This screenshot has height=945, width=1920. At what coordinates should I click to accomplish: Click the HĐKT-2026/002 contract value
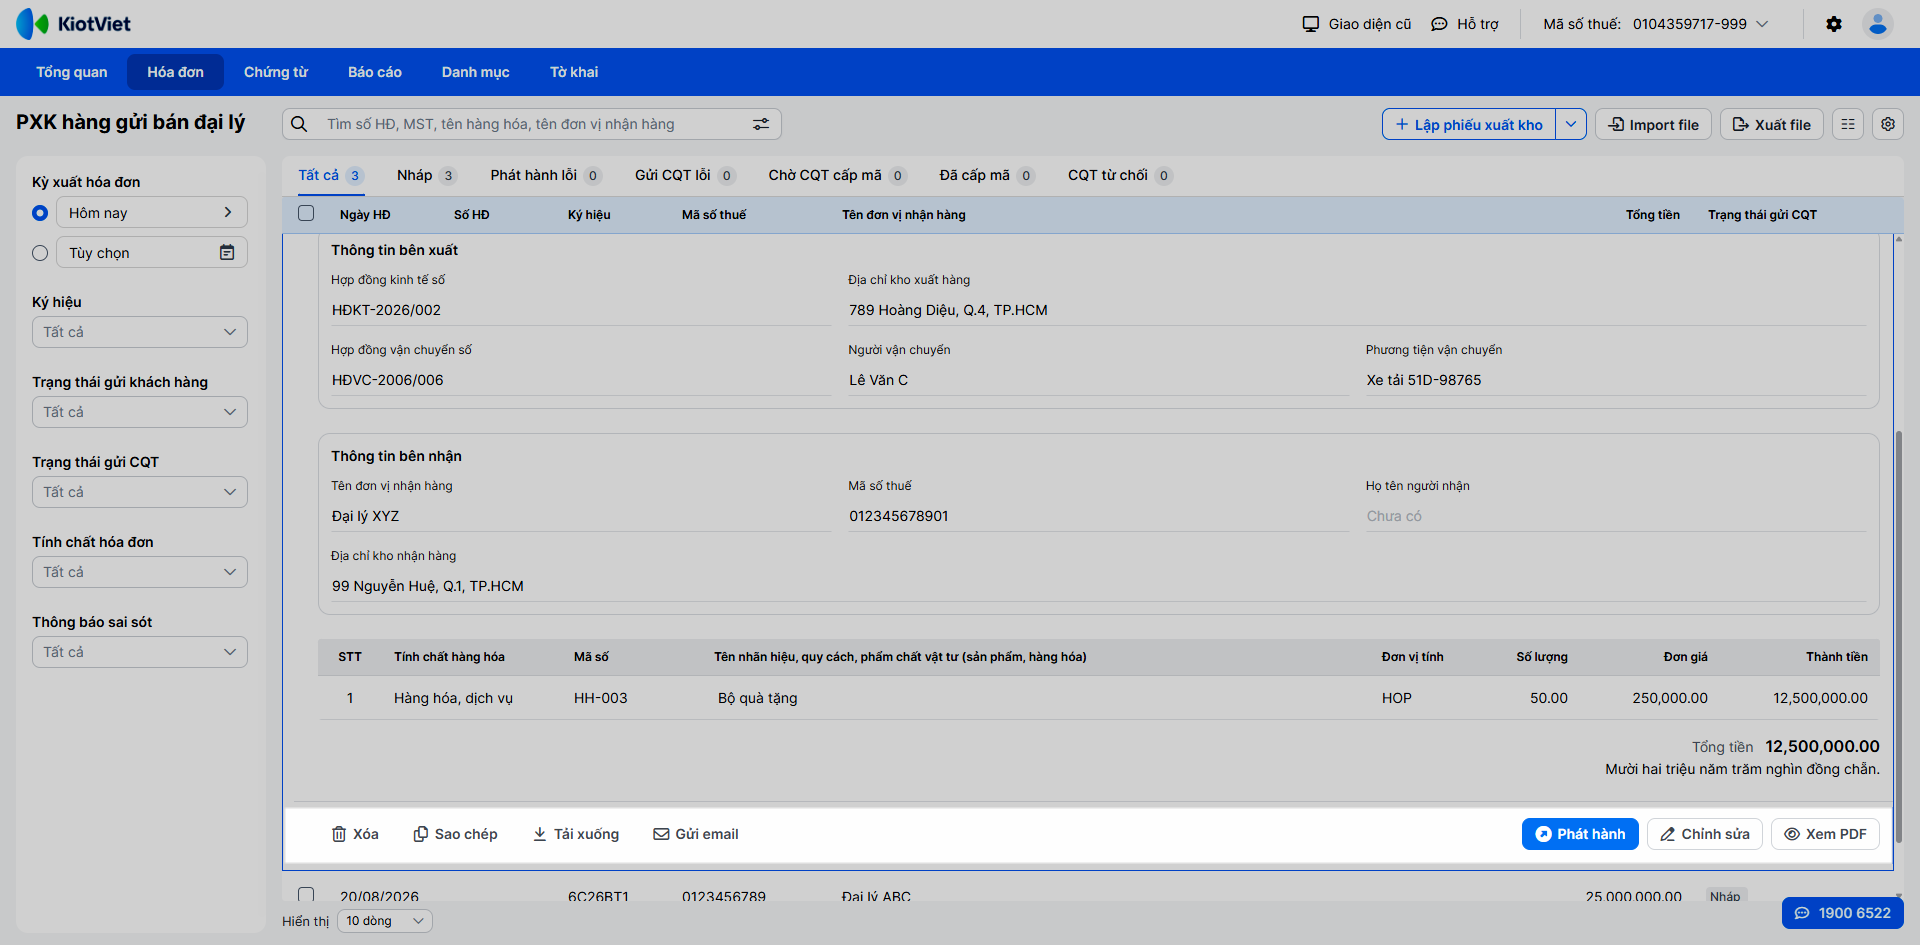(387, 310)
